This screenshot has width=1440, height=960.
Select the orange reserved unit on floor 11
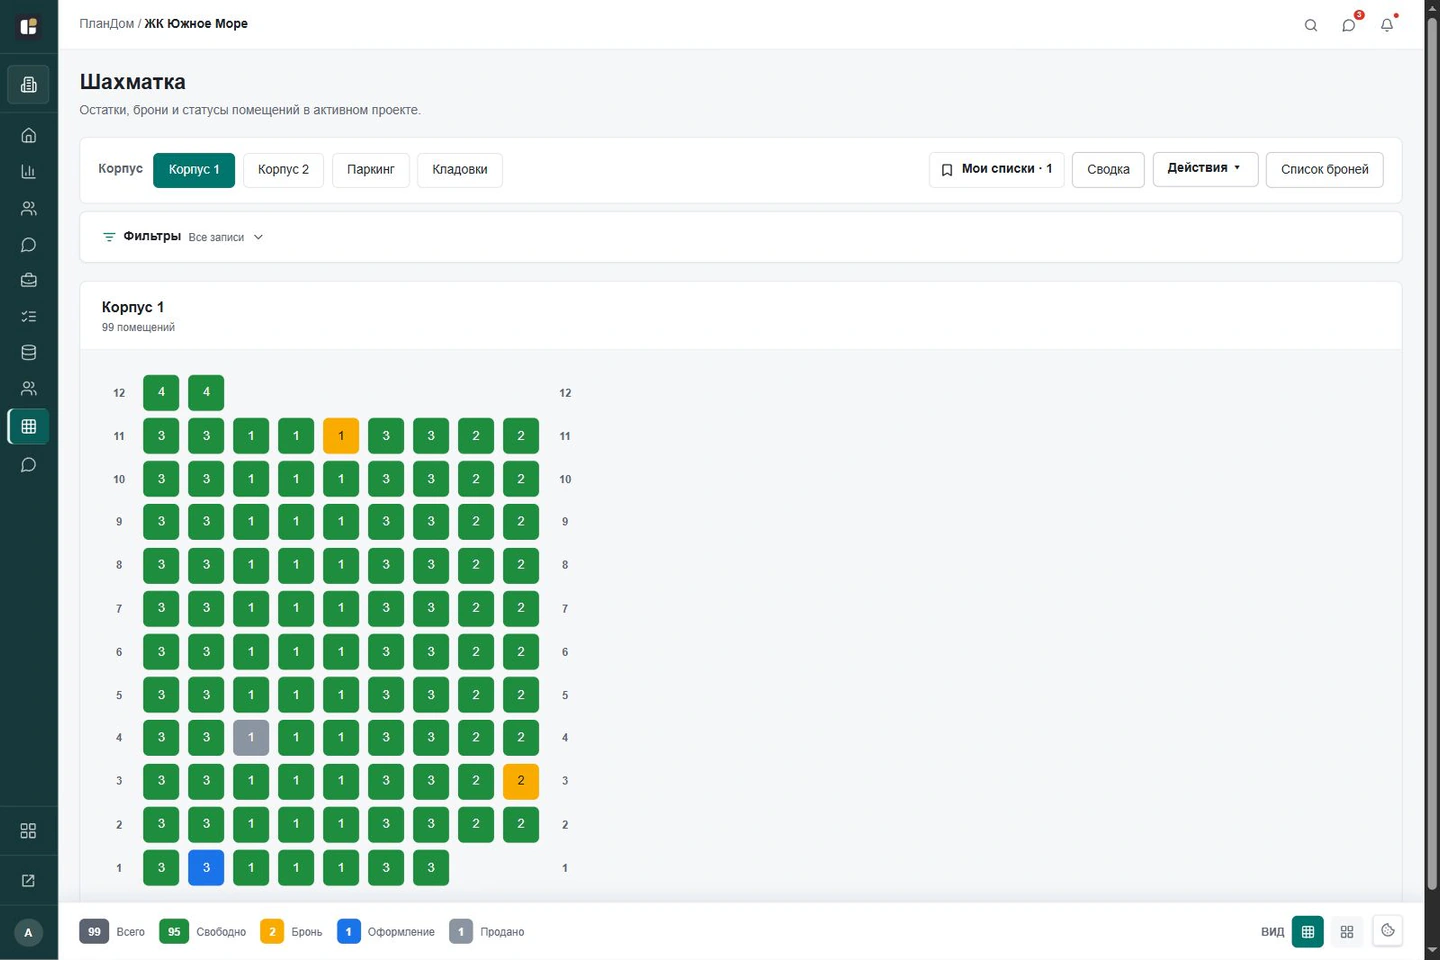341,436
